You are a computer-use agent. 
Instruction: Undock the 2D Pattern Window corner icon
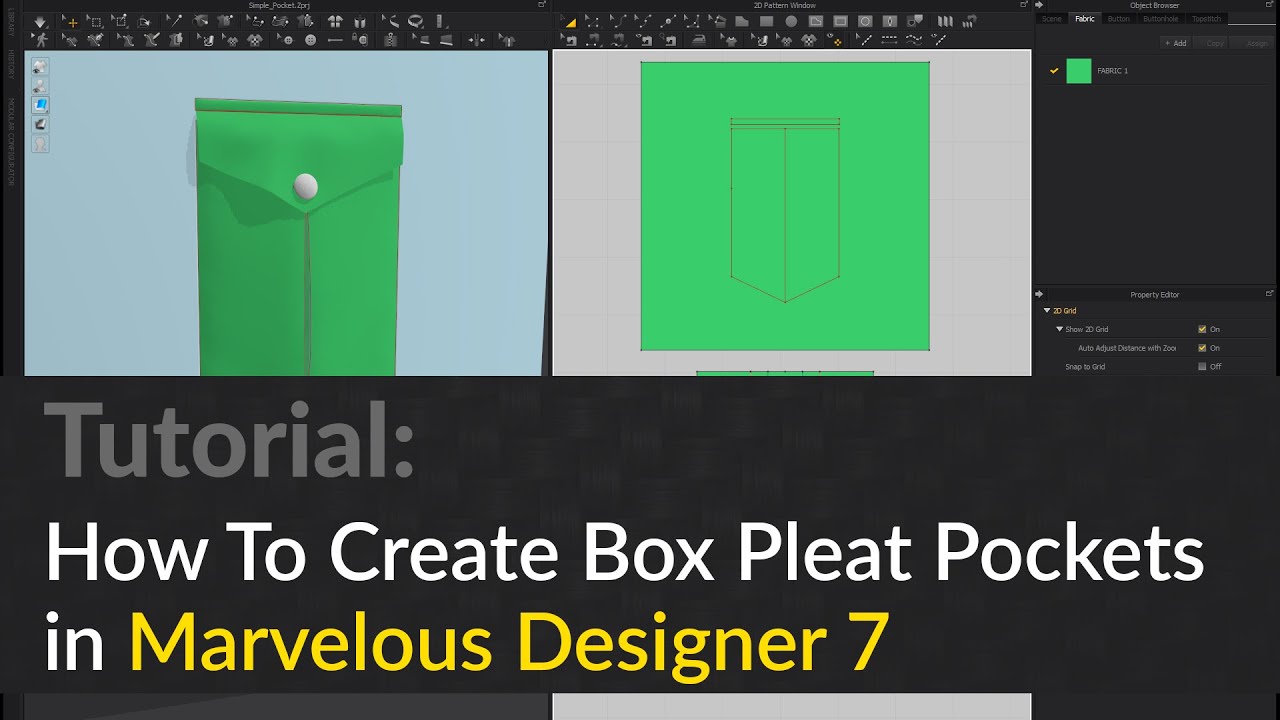point(1025,5)
